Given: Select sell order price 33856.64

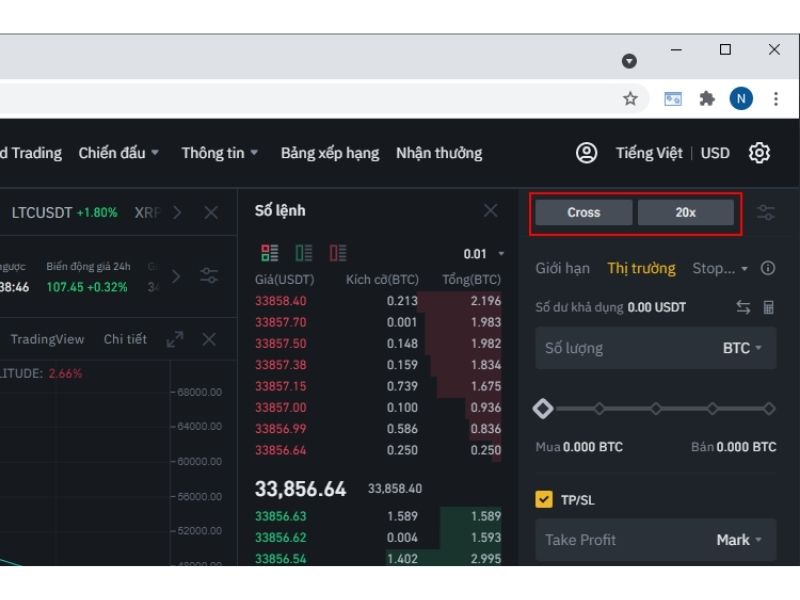Looking at the screenshot, I should pos(281,450).
